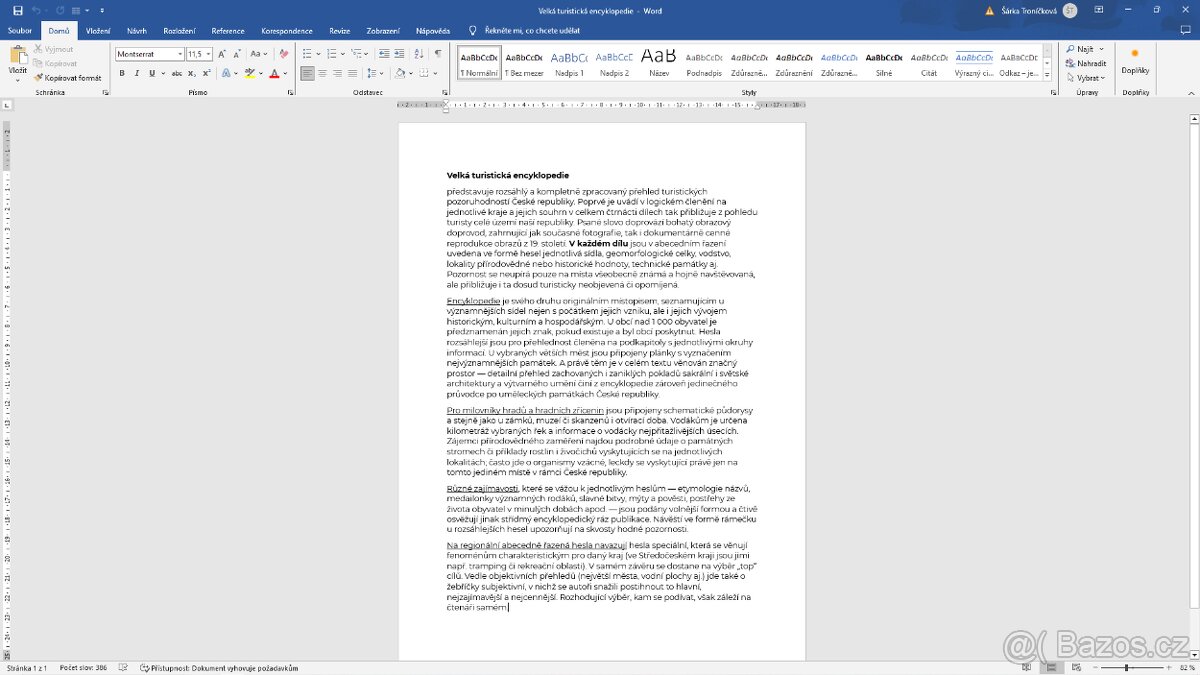Apply bulleted list to the paragraph

[307, 54]
